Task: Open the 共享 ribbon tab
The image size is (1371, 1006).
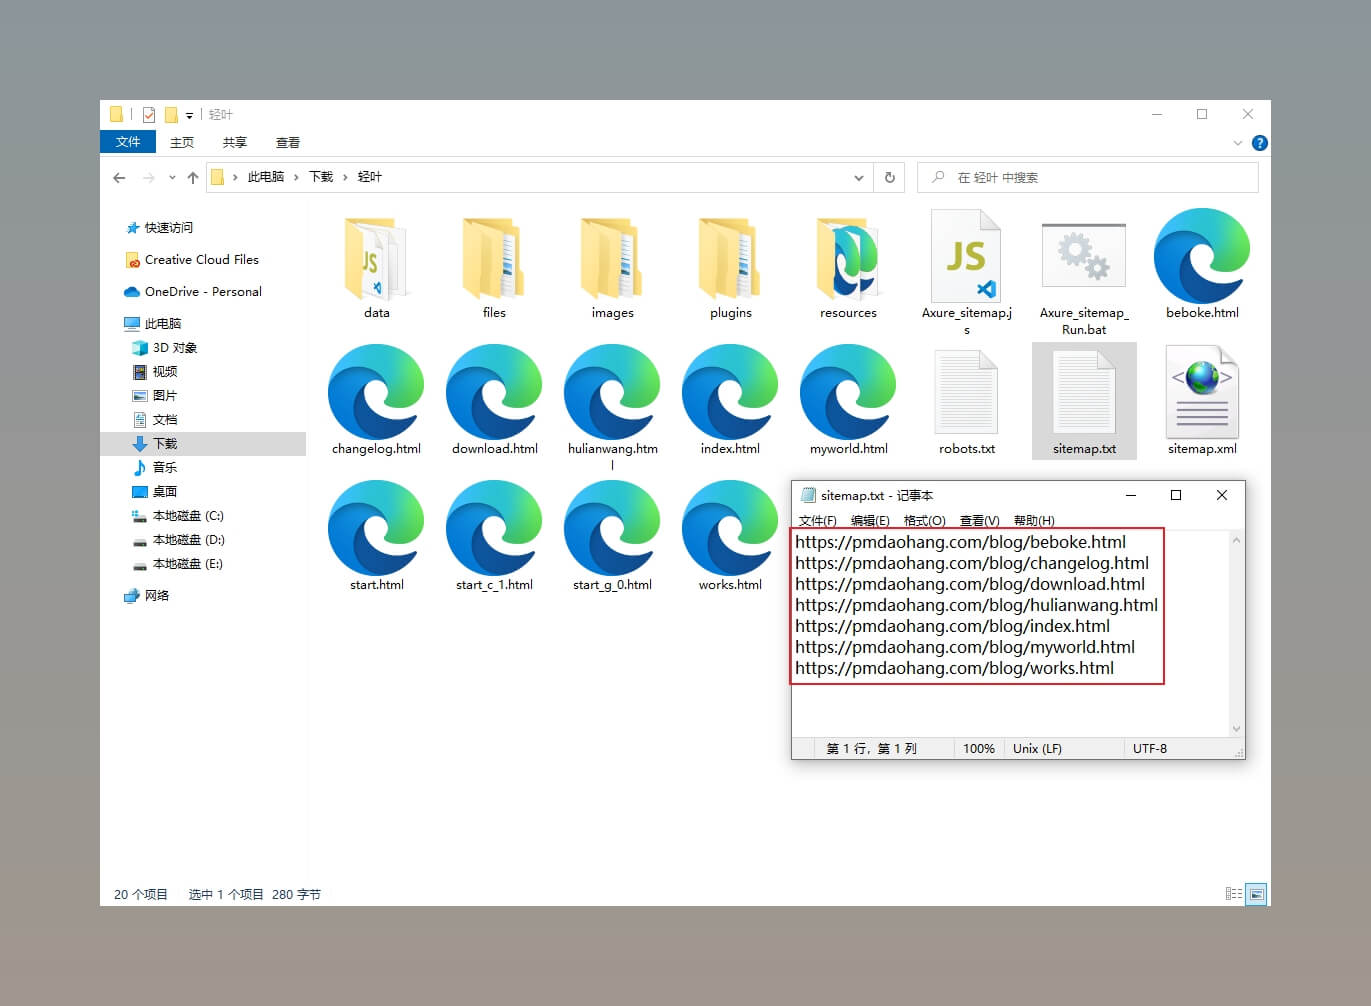Action: [235, 142]
